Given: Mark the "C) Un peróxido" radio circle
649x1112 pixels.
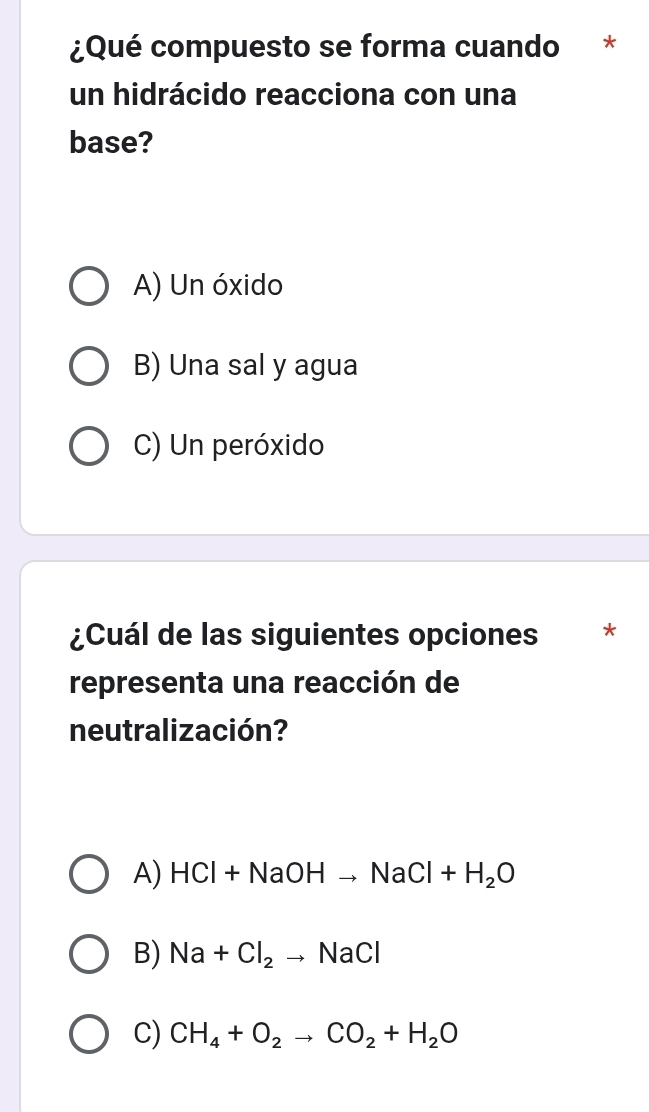Looking at the screenshot, I should [88, 446].
